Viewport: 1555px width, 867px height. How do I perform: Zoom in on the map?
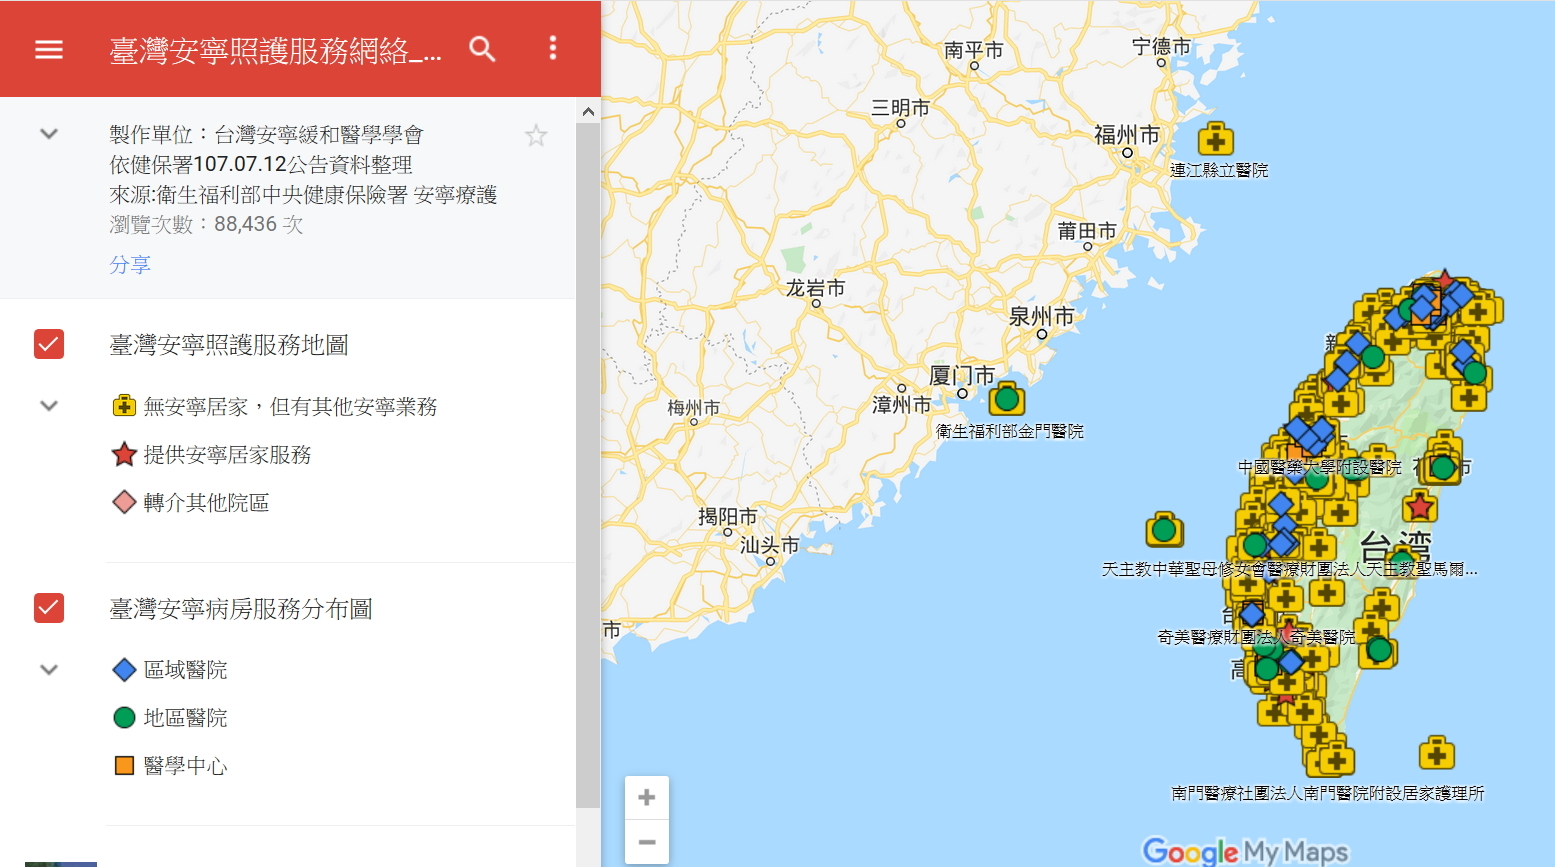(647, 798)
